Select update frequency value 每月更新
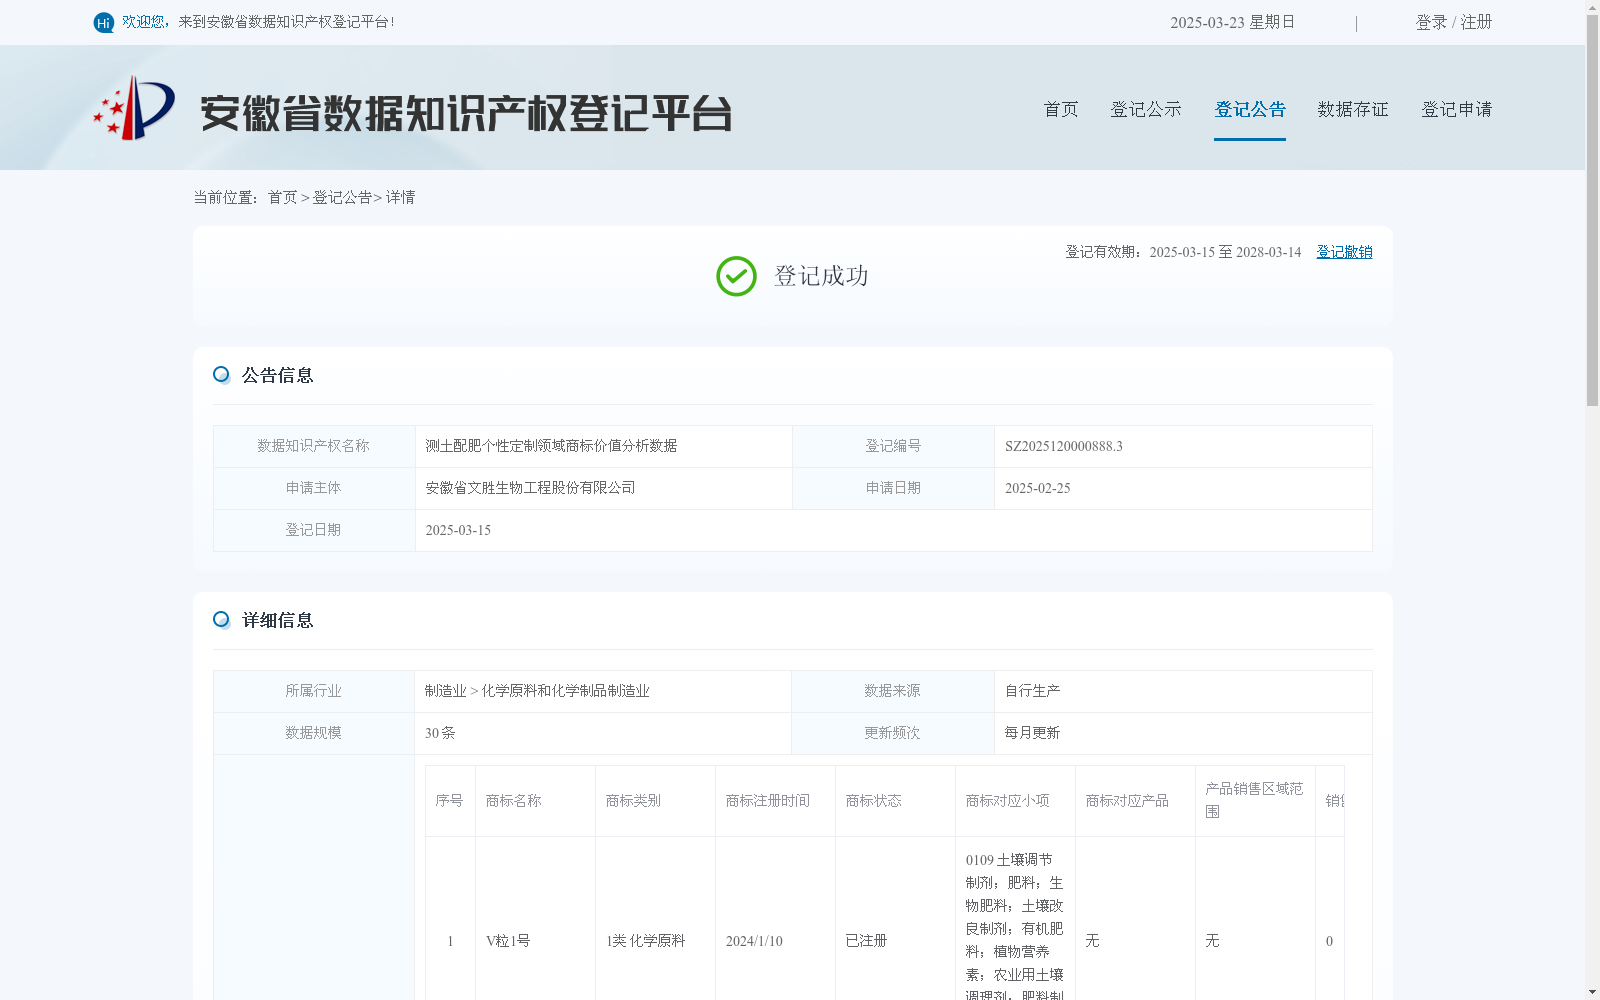Image resolution: width=1600 pixels, height=1000 pixels. pos(1032,733)
